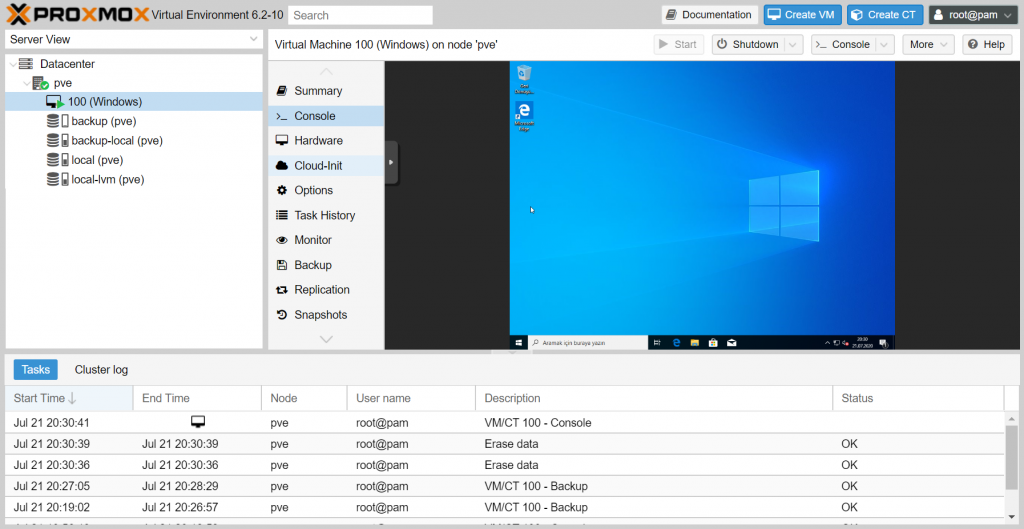
Task: Click the Console toolbar button
Action: coord(843,44)
